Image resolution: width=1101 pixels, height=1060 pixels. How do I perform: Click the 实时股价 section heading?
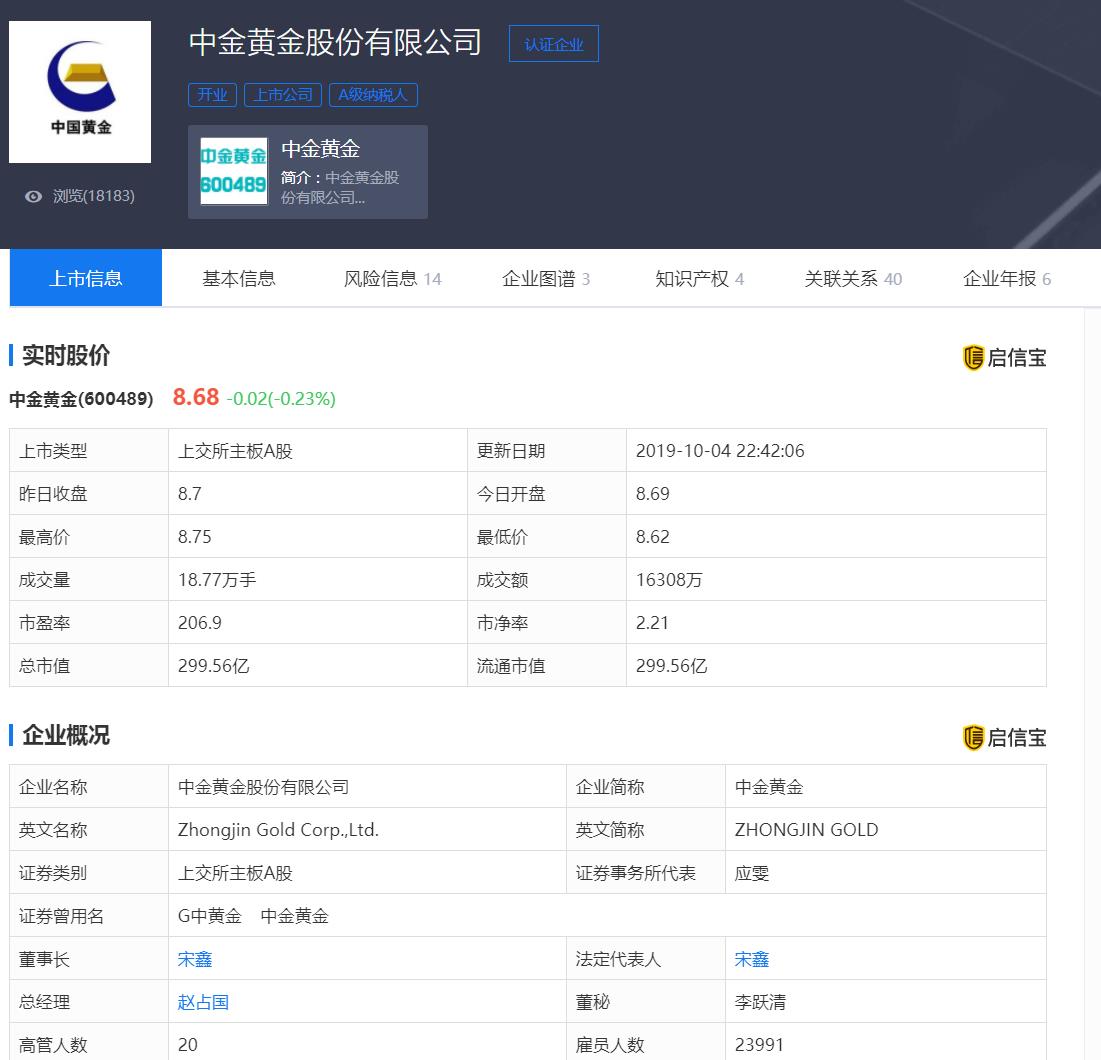coord(66,355)
